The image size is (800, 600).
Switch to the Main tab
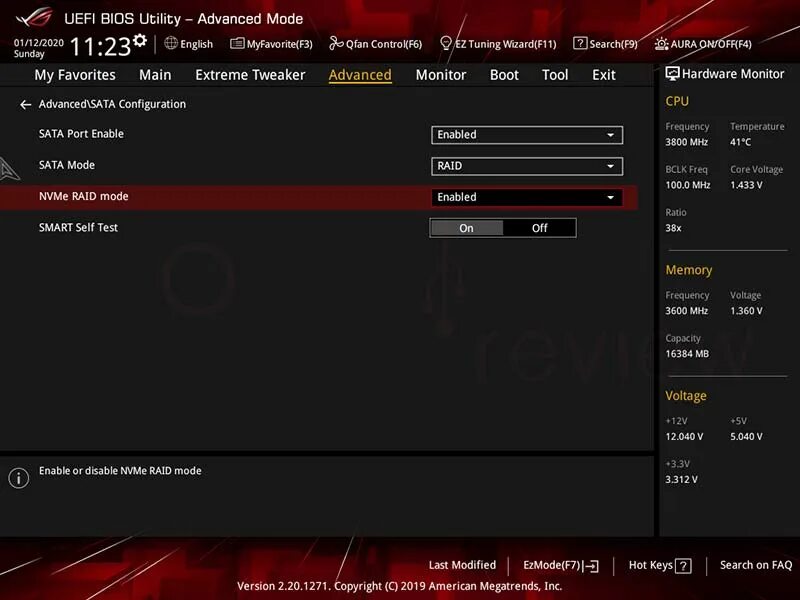(x=155, y=75)
